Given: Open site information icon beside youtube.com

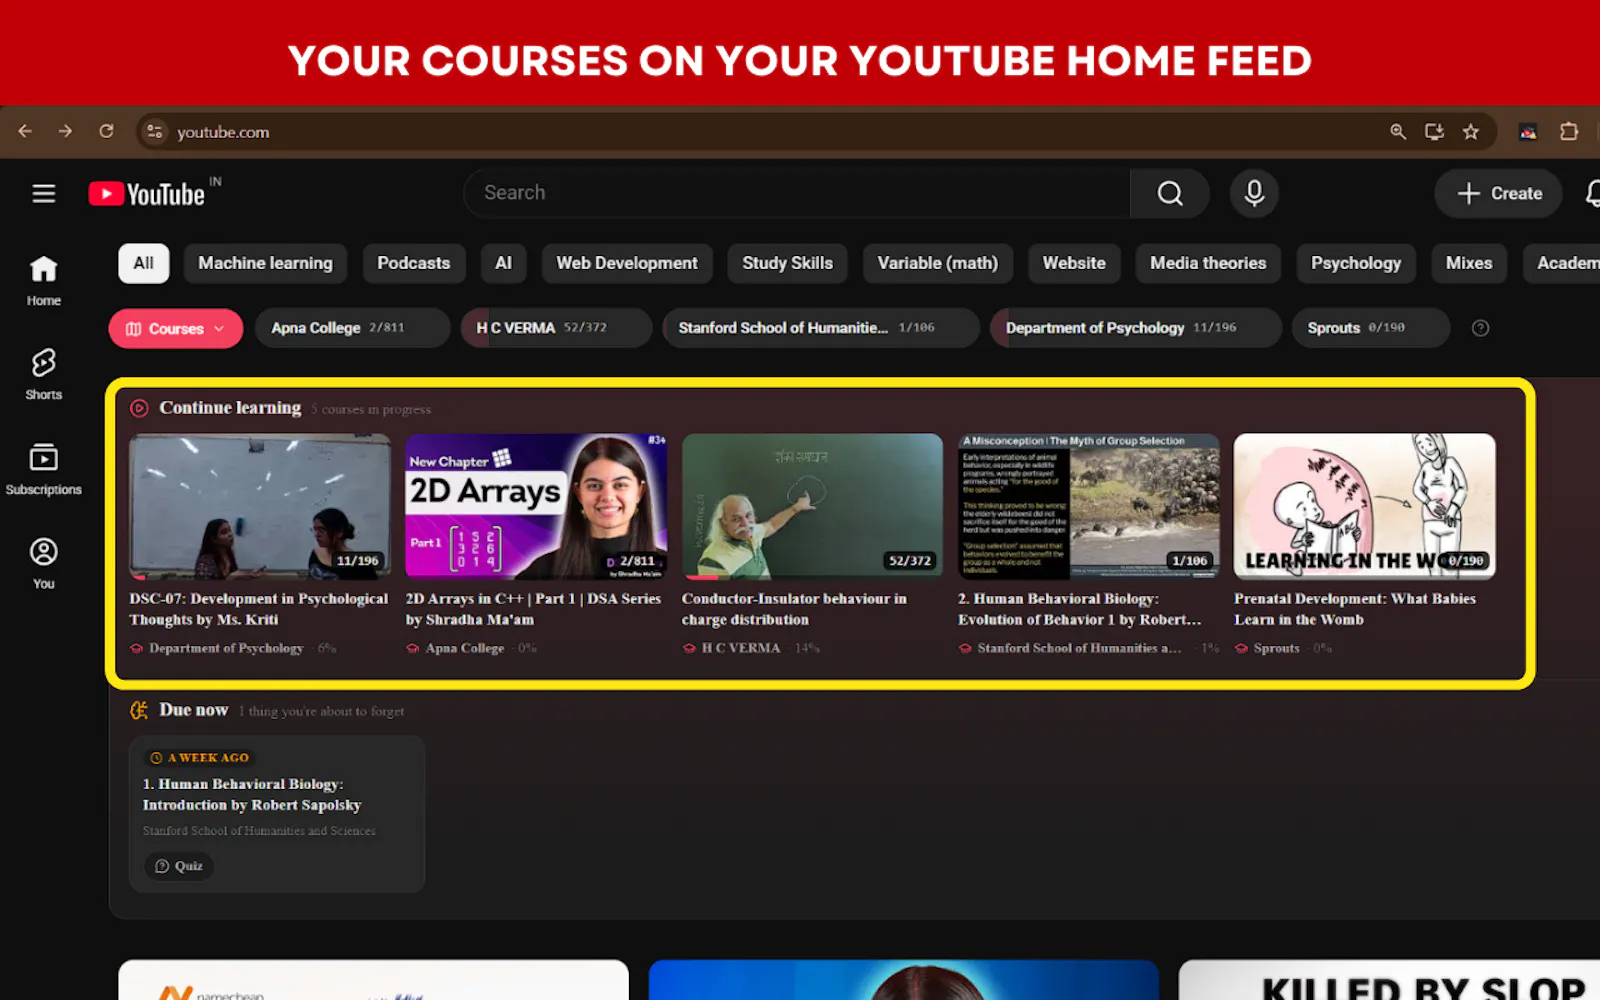Looking at the screenshot, I should click(154, 131).
